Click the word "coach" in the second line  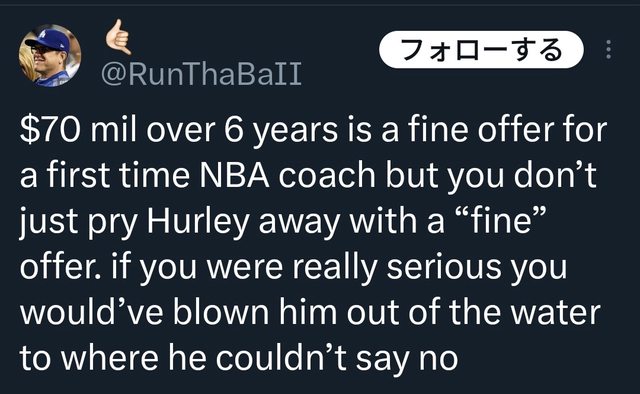[327, 176]
